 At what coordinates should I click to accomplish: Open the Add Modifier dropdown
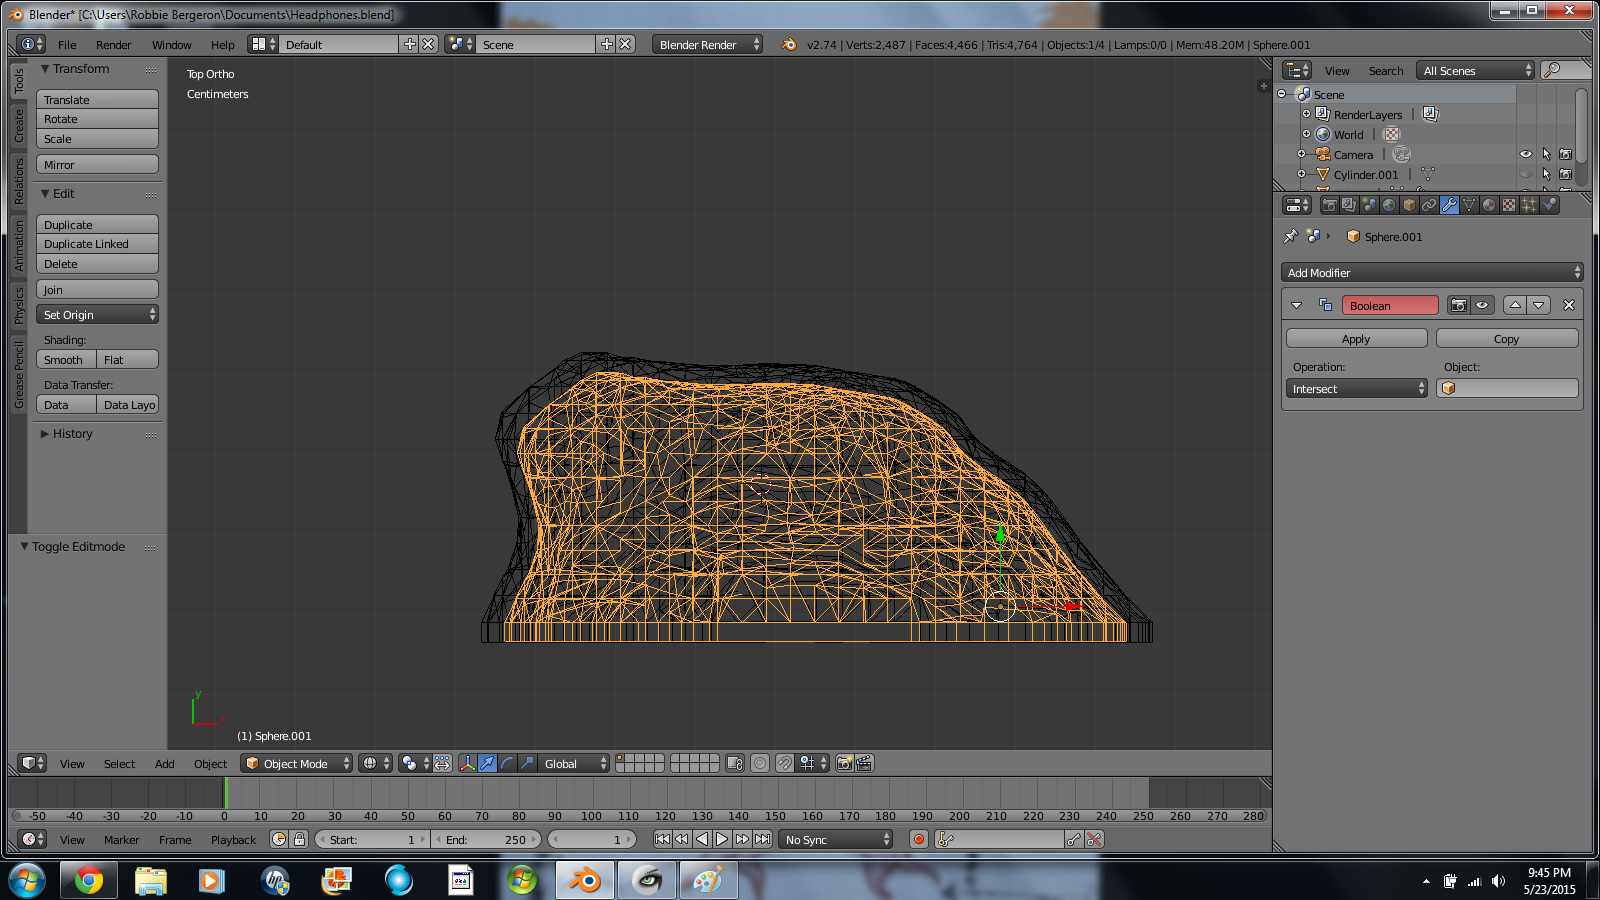1432,272
